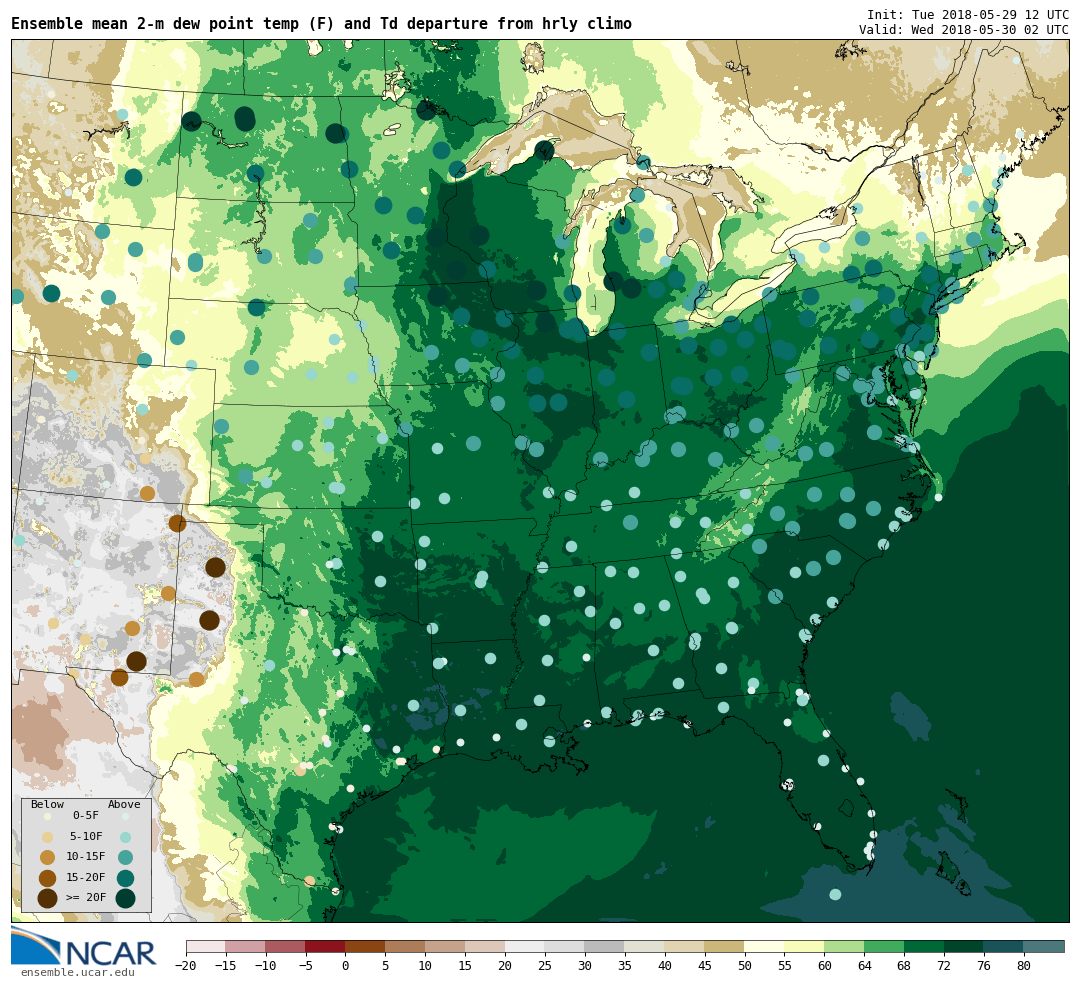
Task: Select the '>= 20F' Above legend circle
Action: [x=125, y=898]
